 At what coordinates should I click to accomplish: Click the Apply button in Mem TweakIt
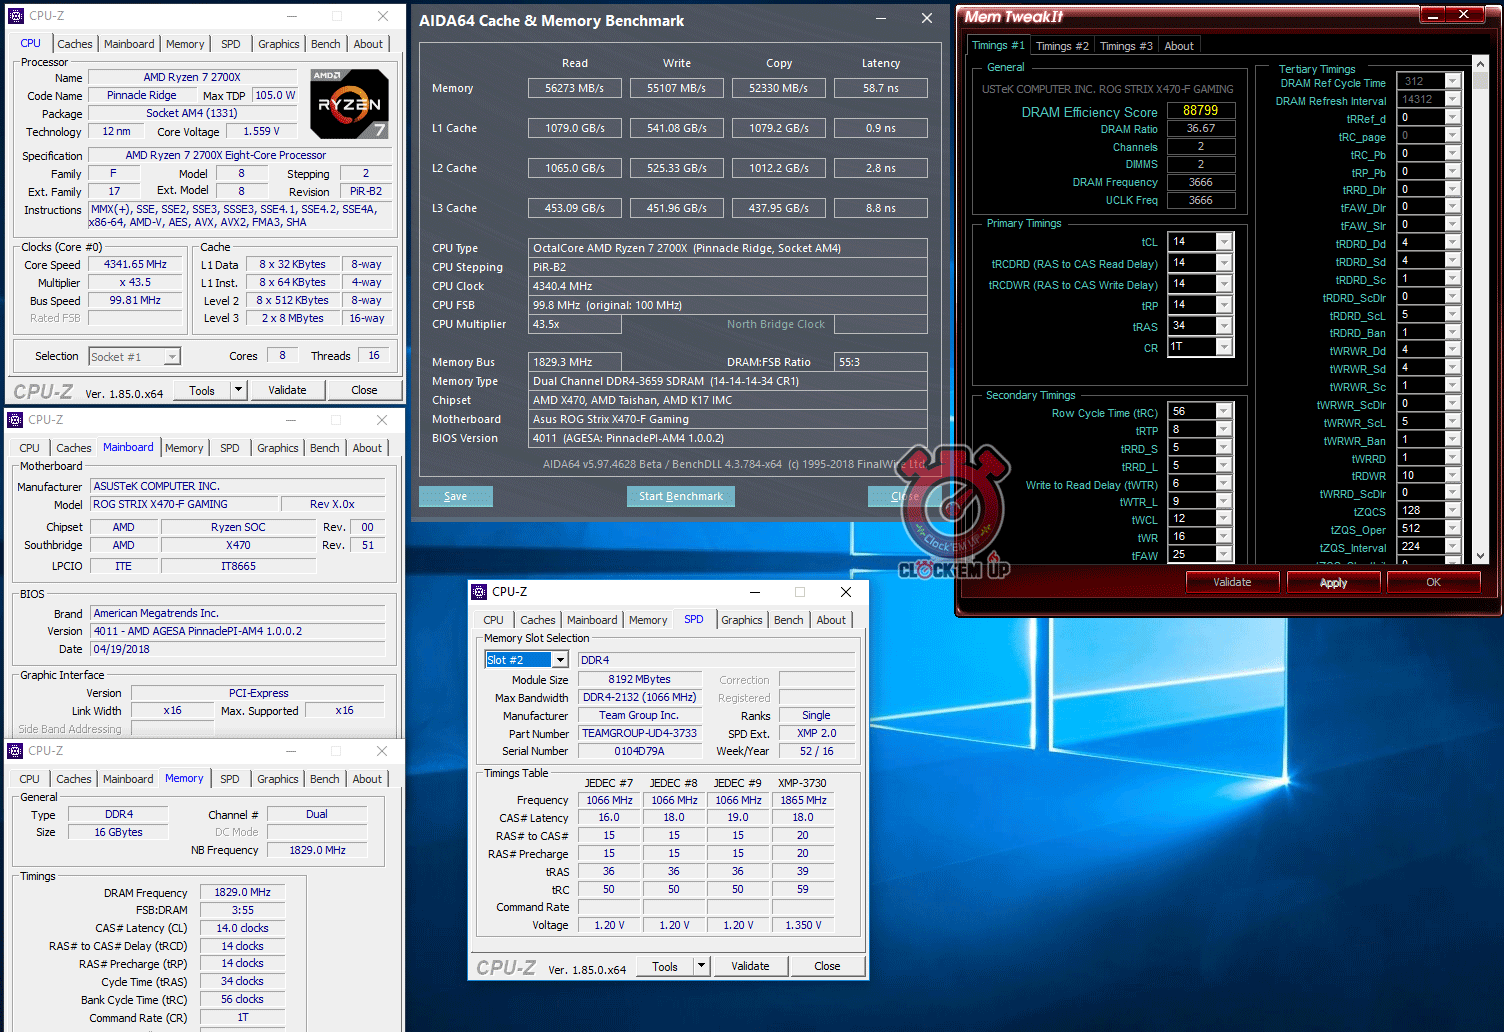pos(1333,583)
